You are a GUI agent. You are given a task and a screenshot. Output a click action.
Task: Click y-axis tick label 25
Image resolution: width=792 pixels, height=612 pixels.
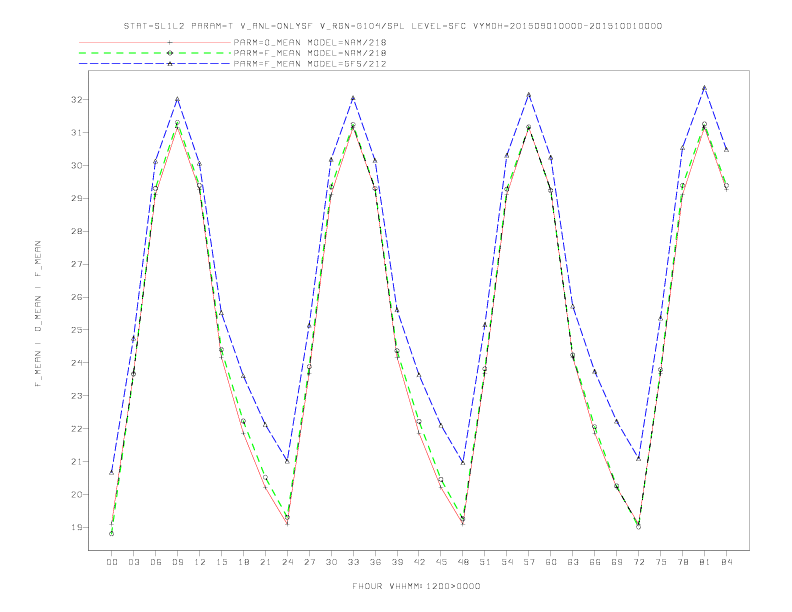(76, 330)
